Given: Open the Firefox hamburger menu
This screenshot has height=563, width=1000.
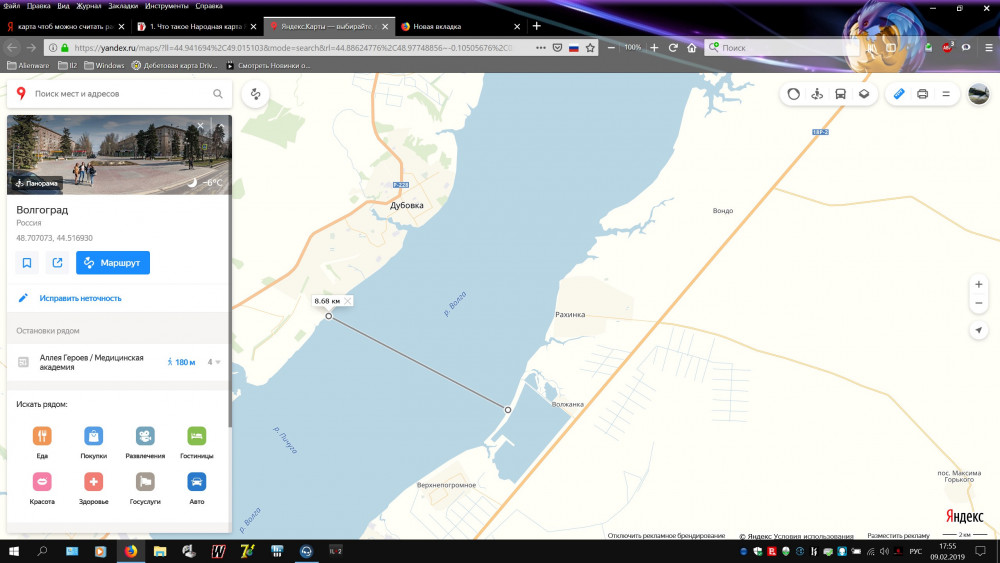Looking at the screenshot, I should [989, 48].
